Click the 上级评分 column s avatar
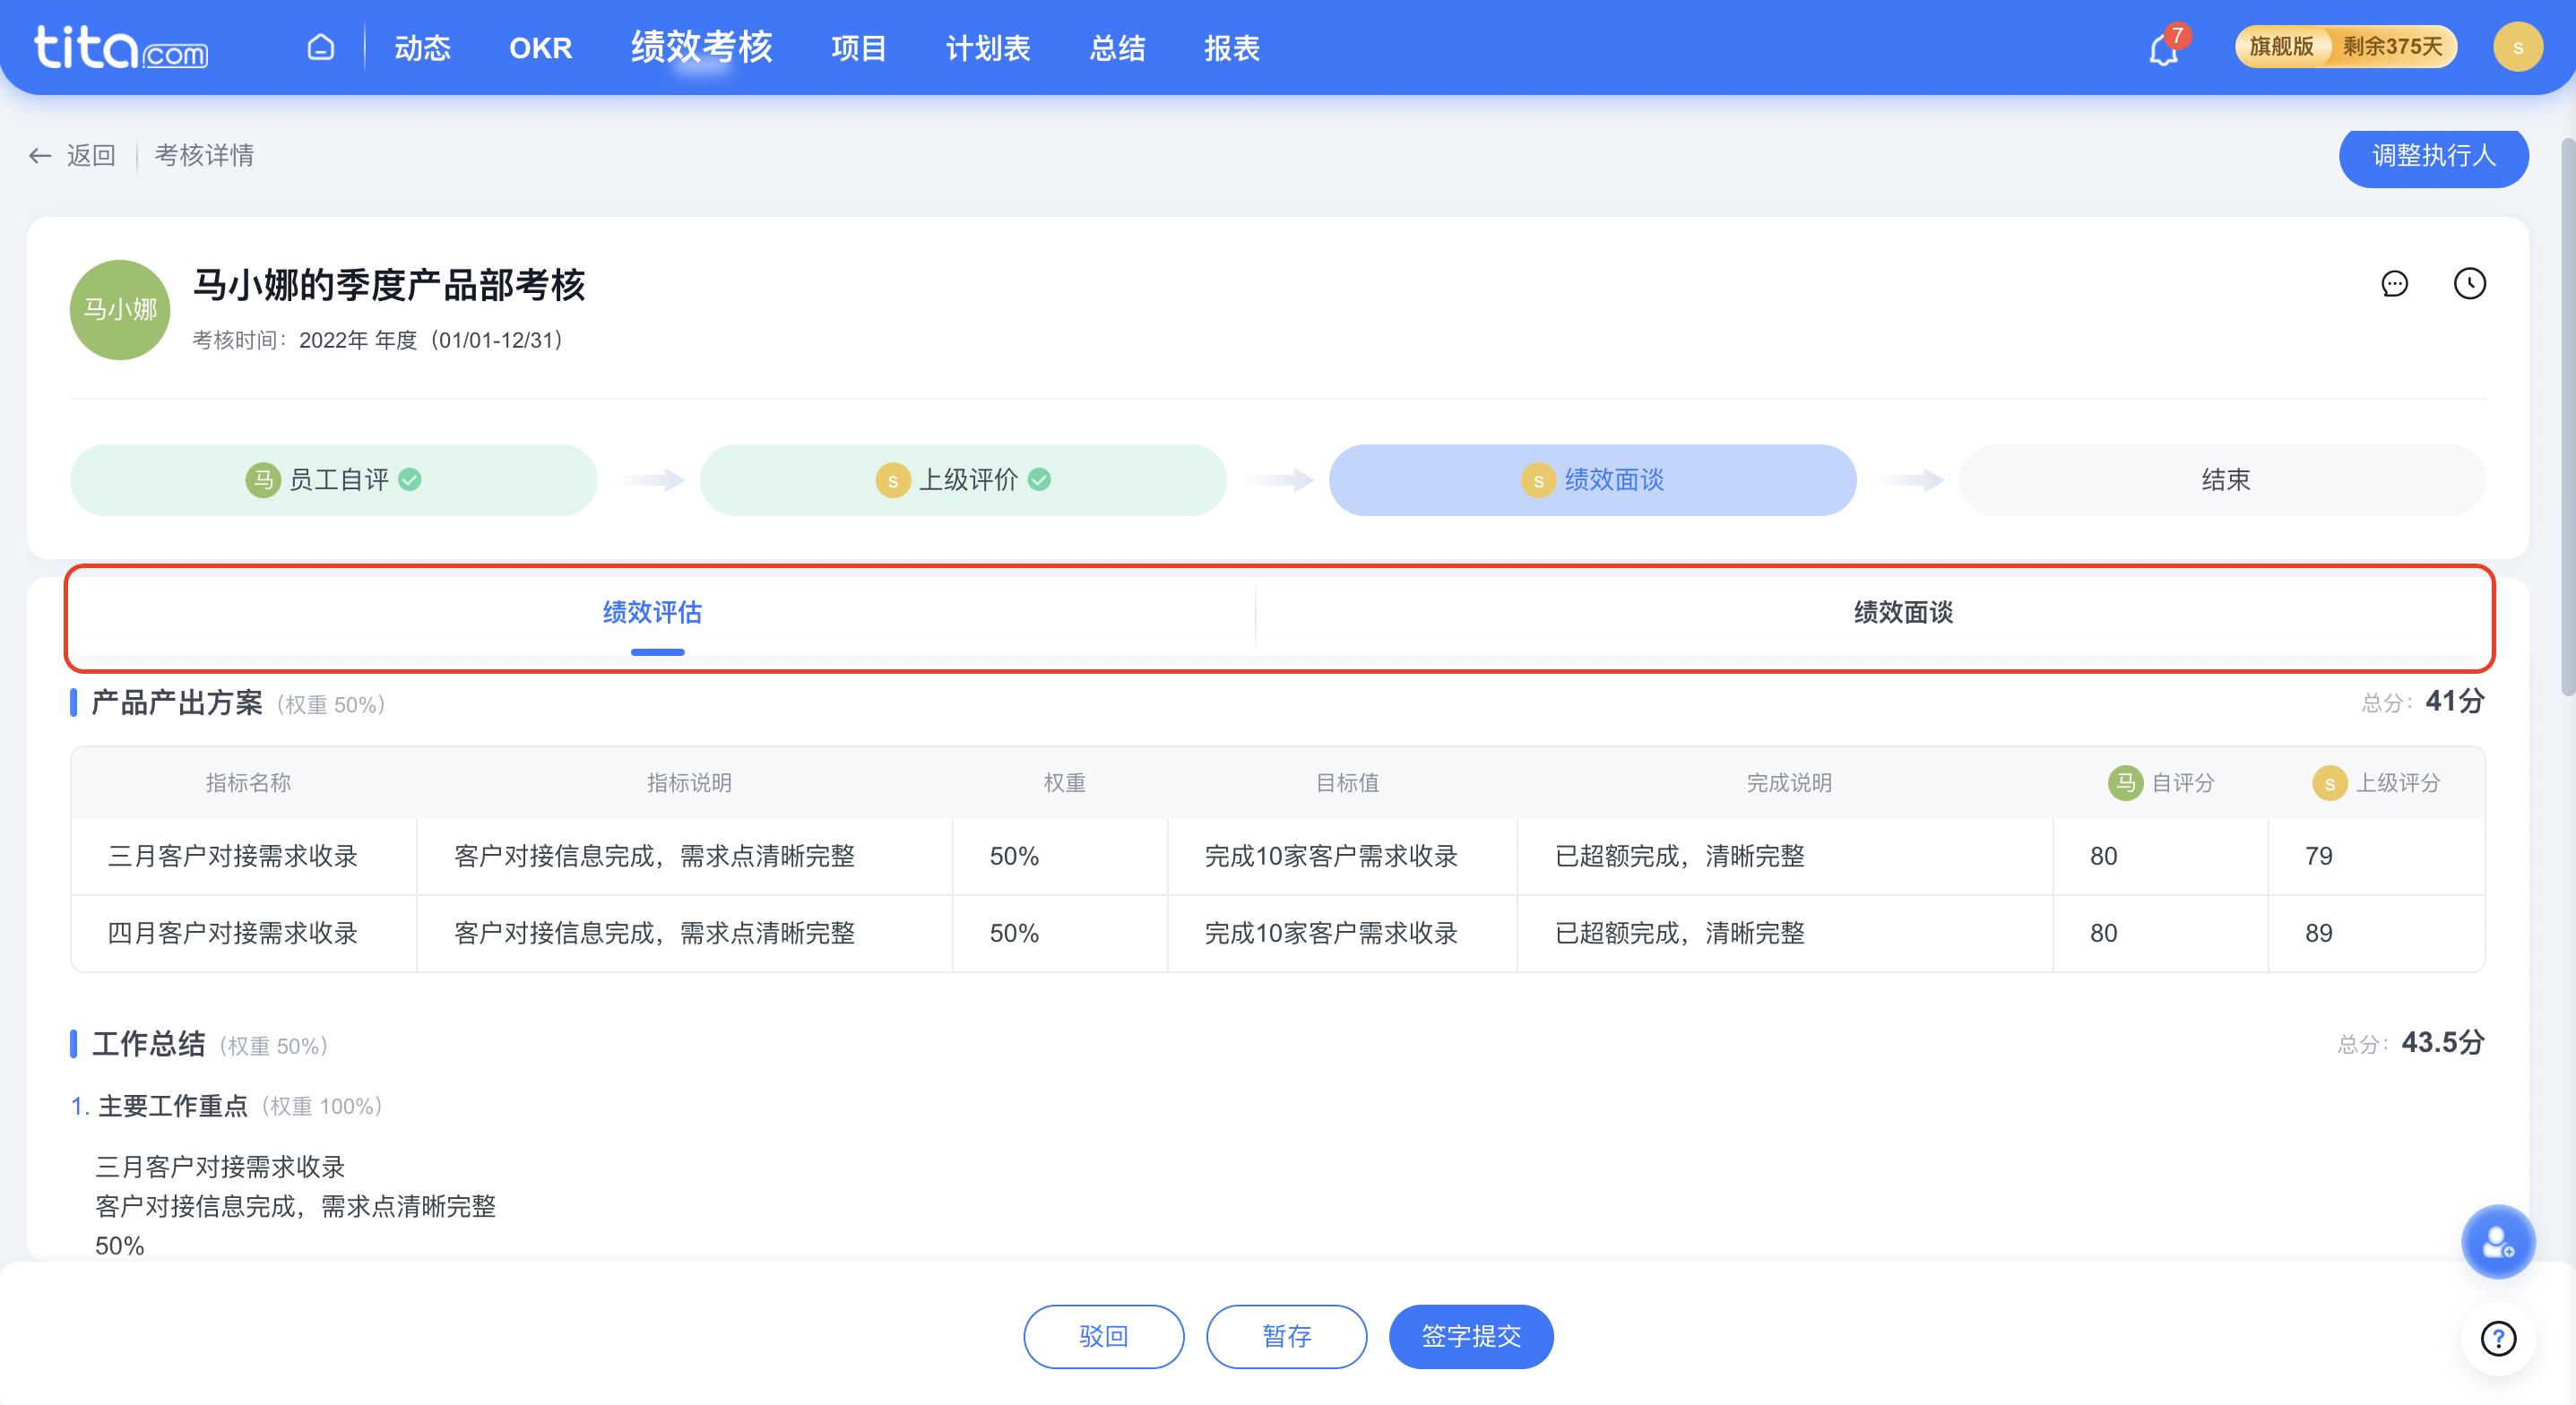The image size is (2576, 1405). (x=2329, y=782)
